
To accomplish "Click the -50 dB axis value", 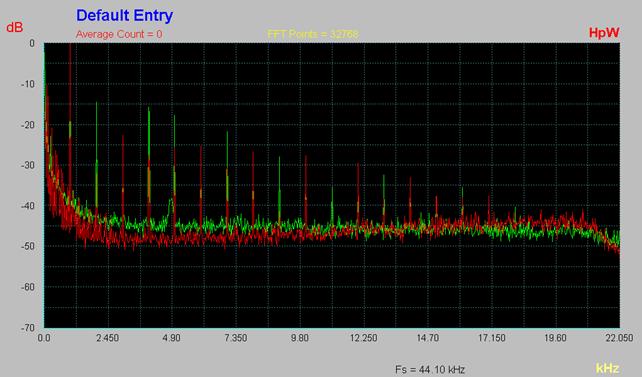I will pyautogui.click(x=29, y=246).
